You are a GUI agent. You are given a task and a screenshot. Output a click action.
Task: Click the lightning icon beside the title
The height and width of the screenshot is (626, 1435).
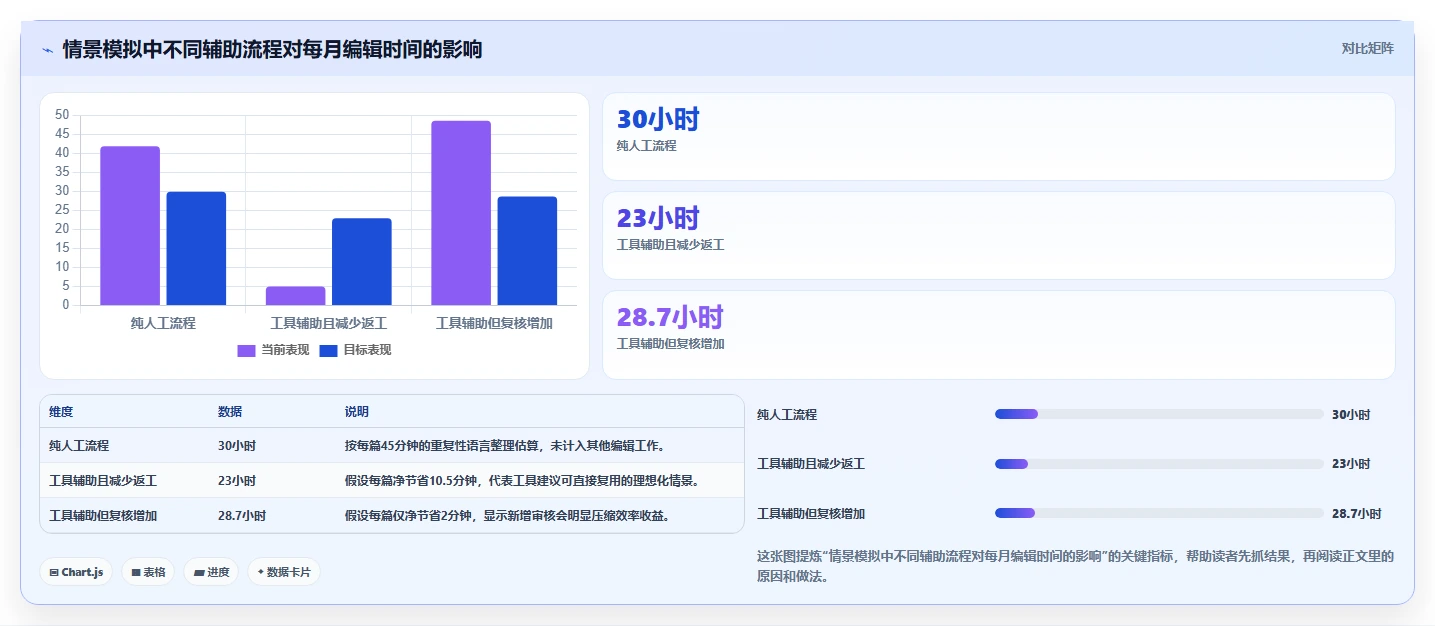point(47,49)
